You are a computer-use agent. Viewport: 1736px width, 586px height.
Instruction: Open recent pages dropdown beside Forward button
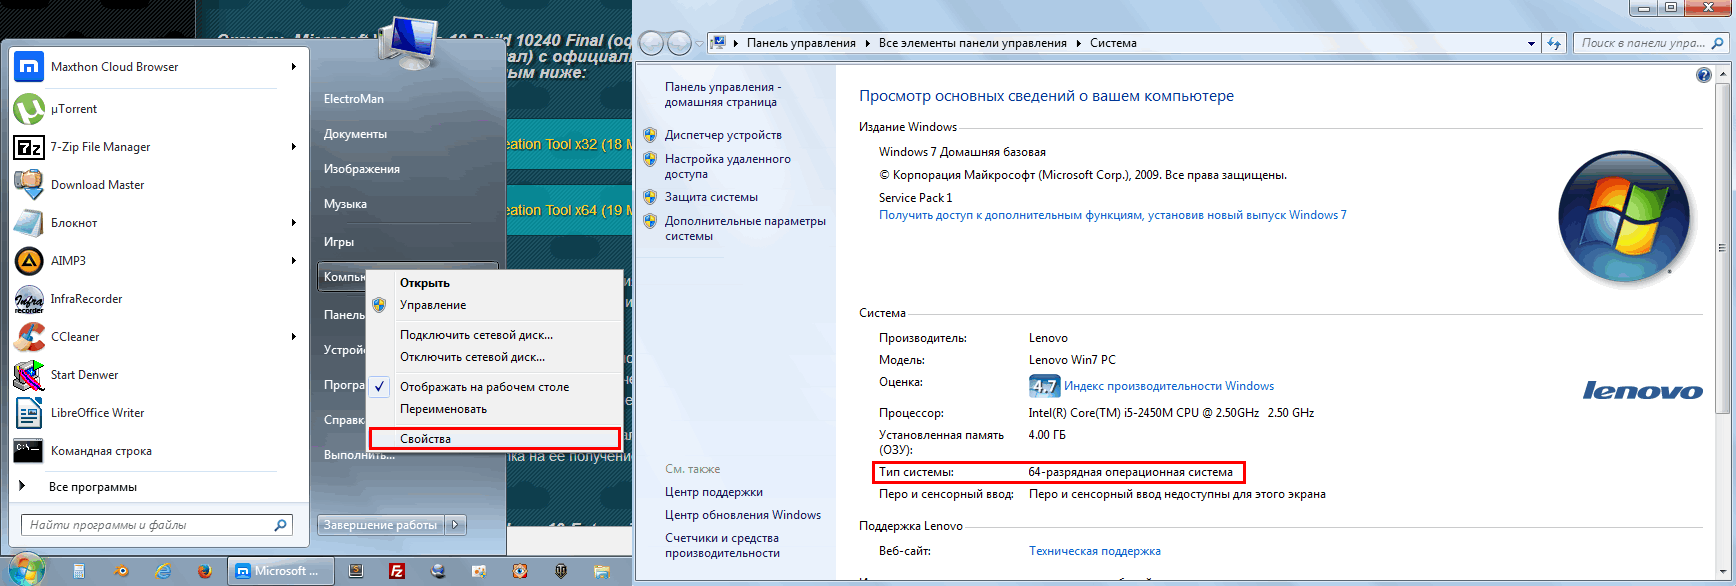click(x=698, y=43)
